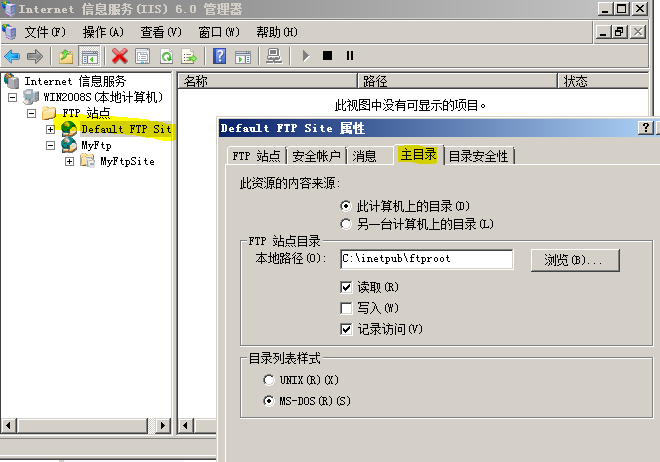The height and width of the screenshot is (462, 660).
Task: Expand the Default FTP Site node
Action: click(x=50, y=129)
